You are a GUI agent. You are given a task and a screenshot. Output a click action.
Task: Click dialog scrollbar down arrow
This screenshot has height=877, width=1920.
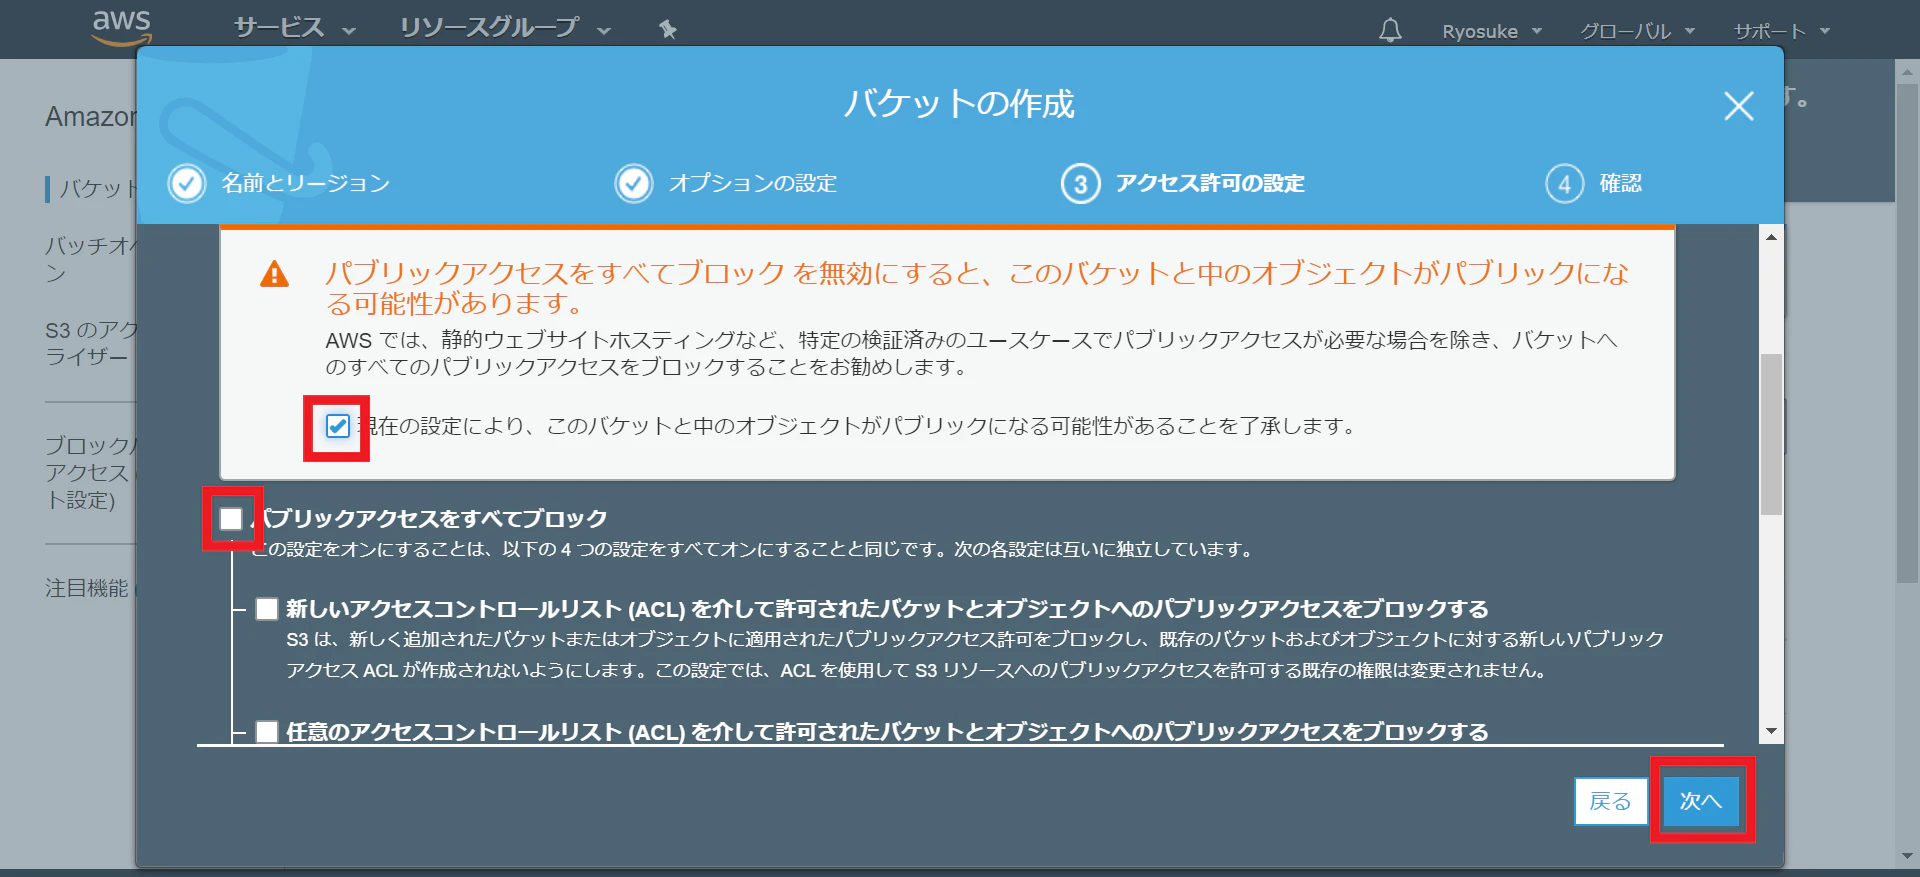click(x=1771, y=732)
